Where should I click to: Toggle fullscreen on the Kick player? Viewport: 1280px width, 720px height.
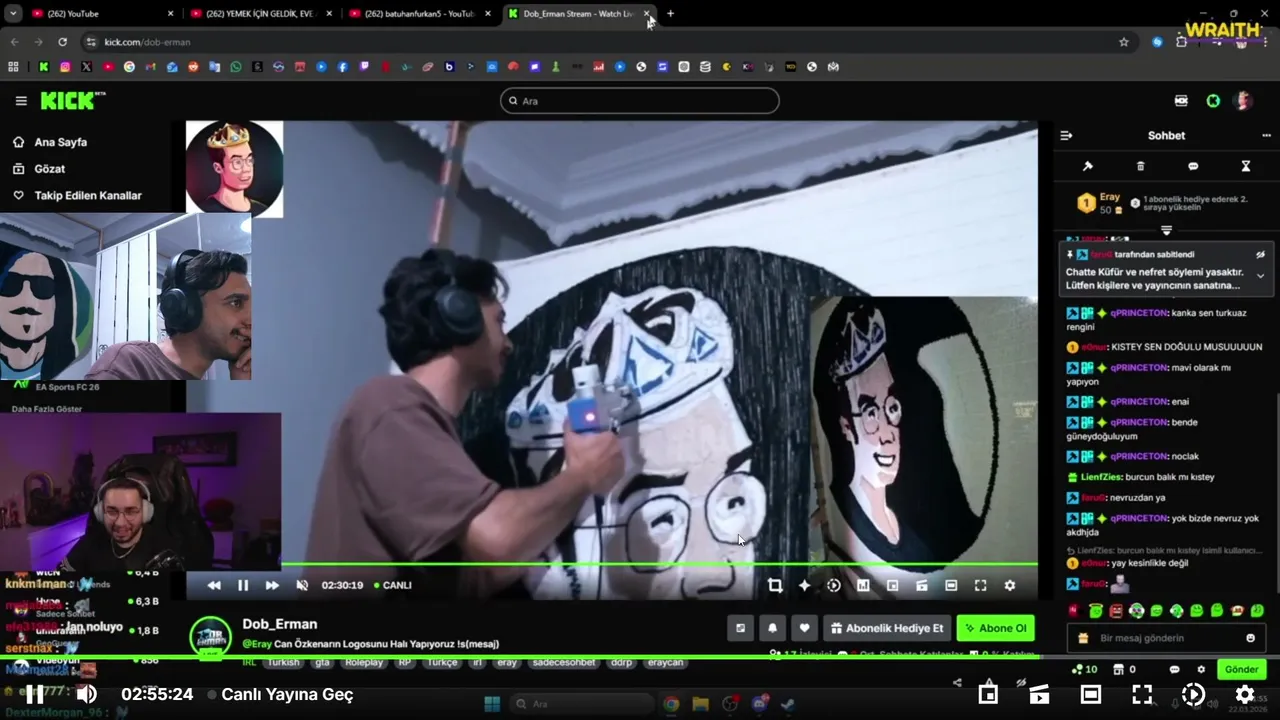coord(980,585)
